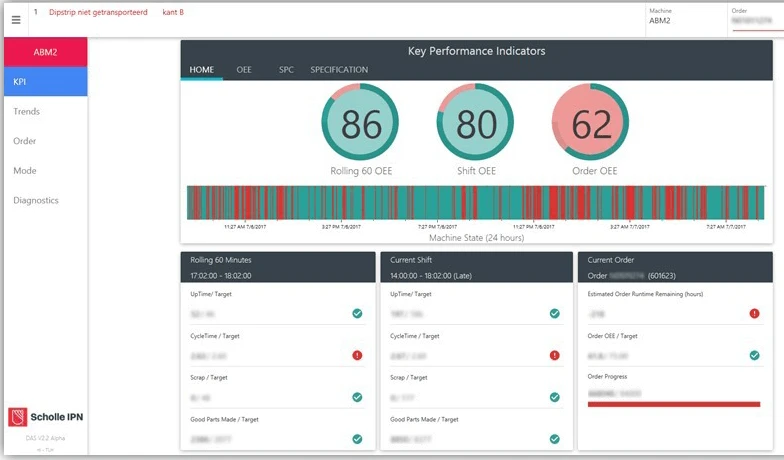
Task: Click the Order Progress red bar
Action: tap(675, 405)
